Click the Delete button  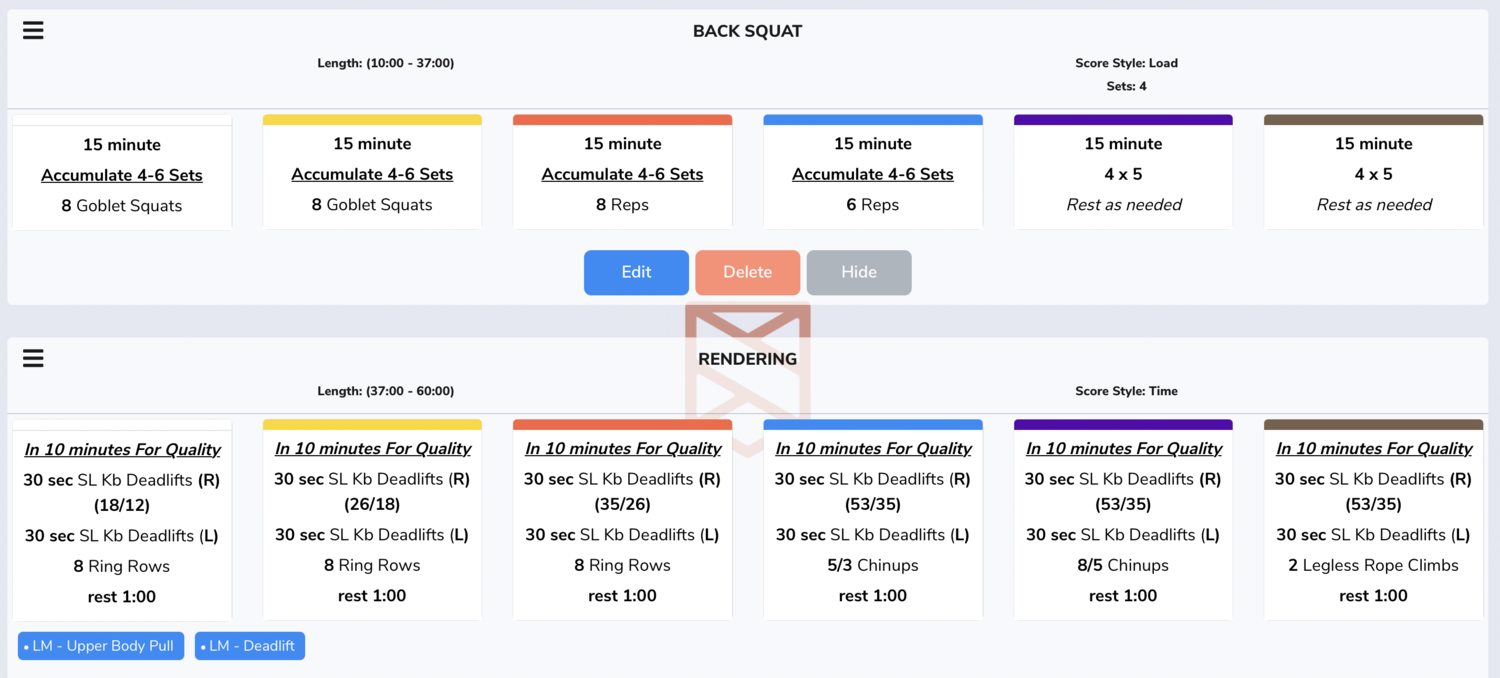(748, 272)
